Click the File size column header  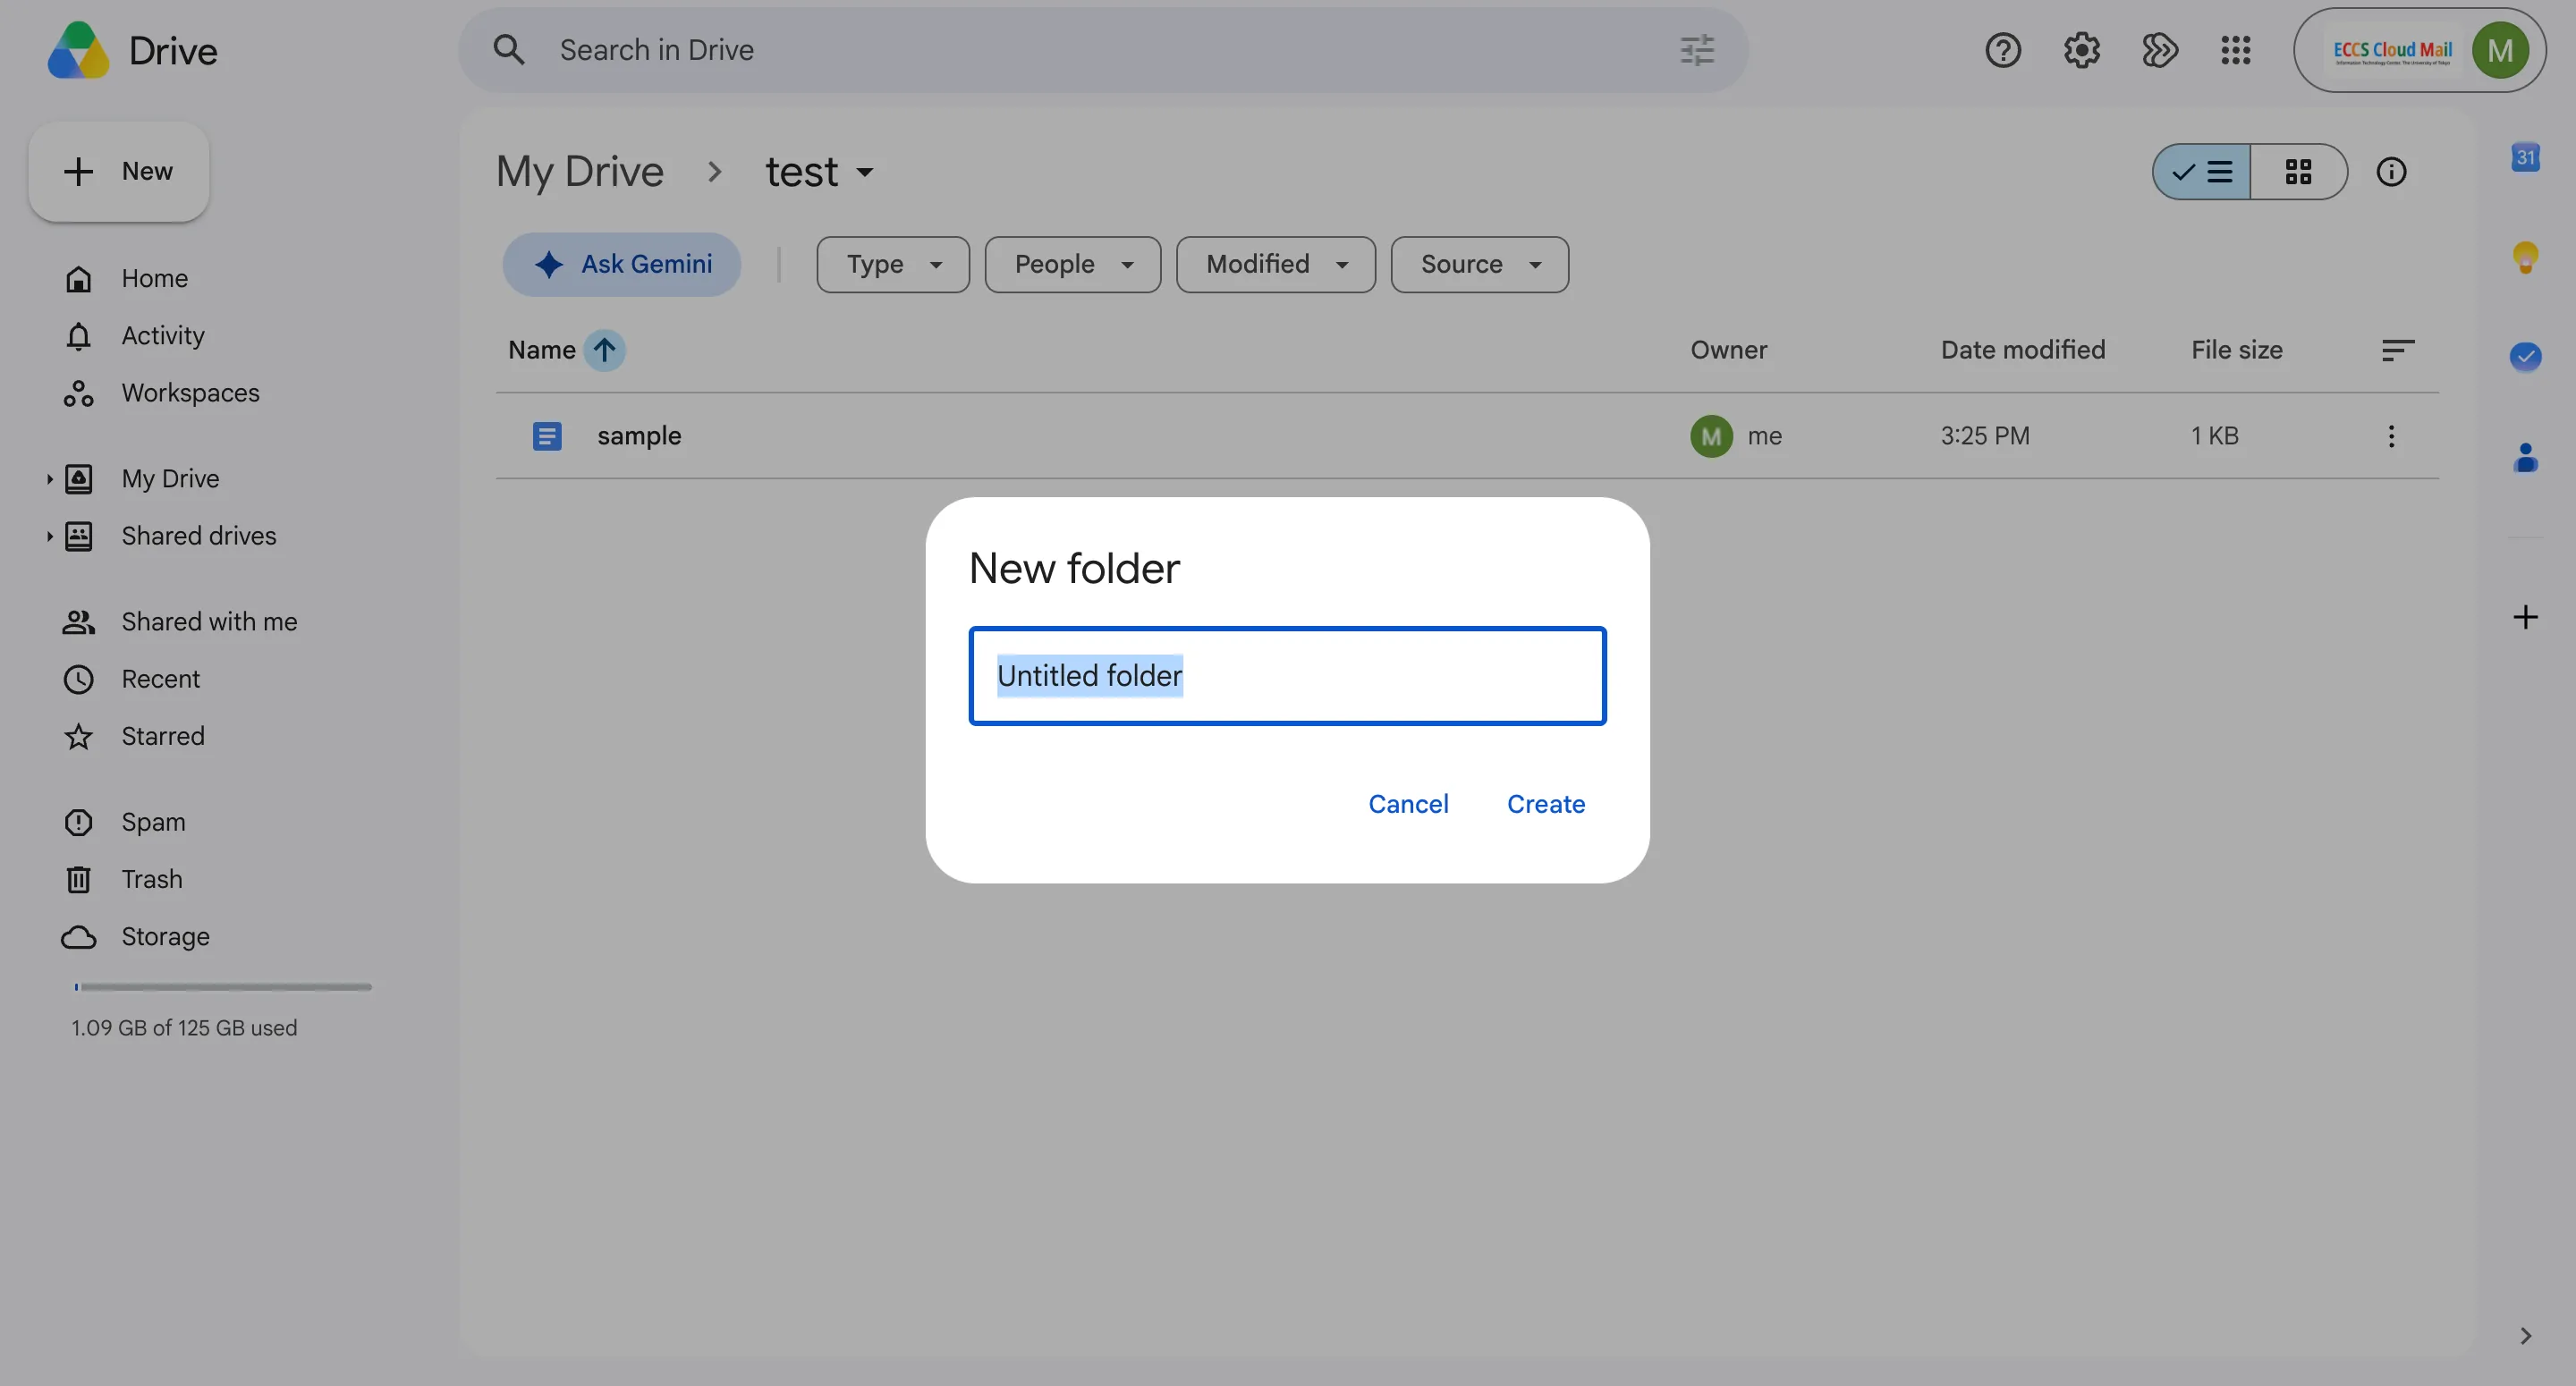point(2236,350)
